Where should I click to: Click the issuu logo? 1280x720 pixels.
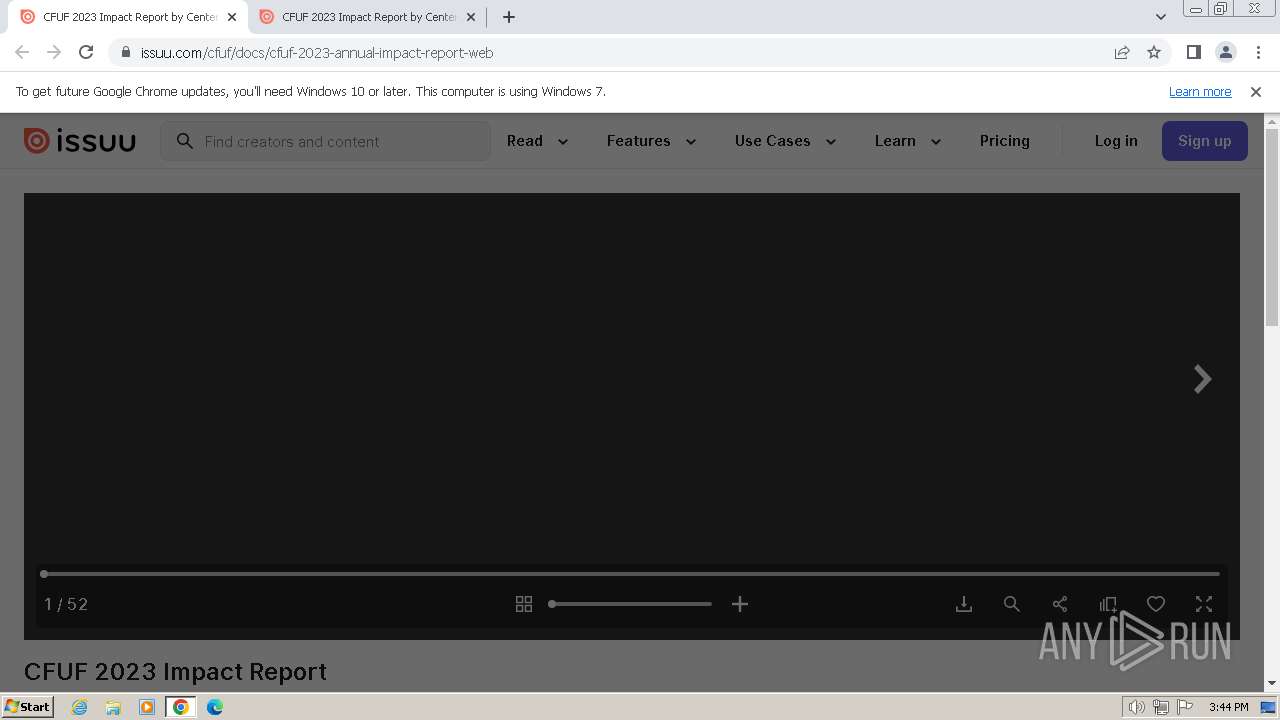[x=80, y=141]
